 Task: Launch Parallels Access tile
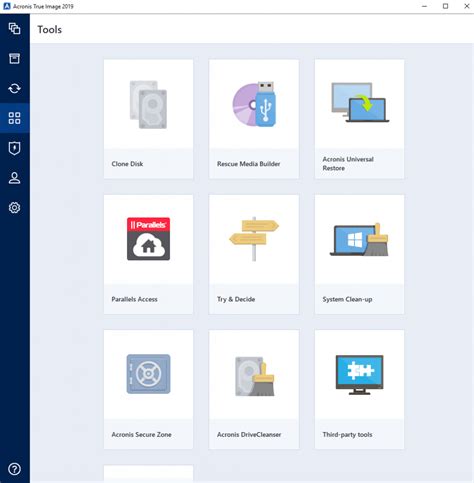[148, 254]
